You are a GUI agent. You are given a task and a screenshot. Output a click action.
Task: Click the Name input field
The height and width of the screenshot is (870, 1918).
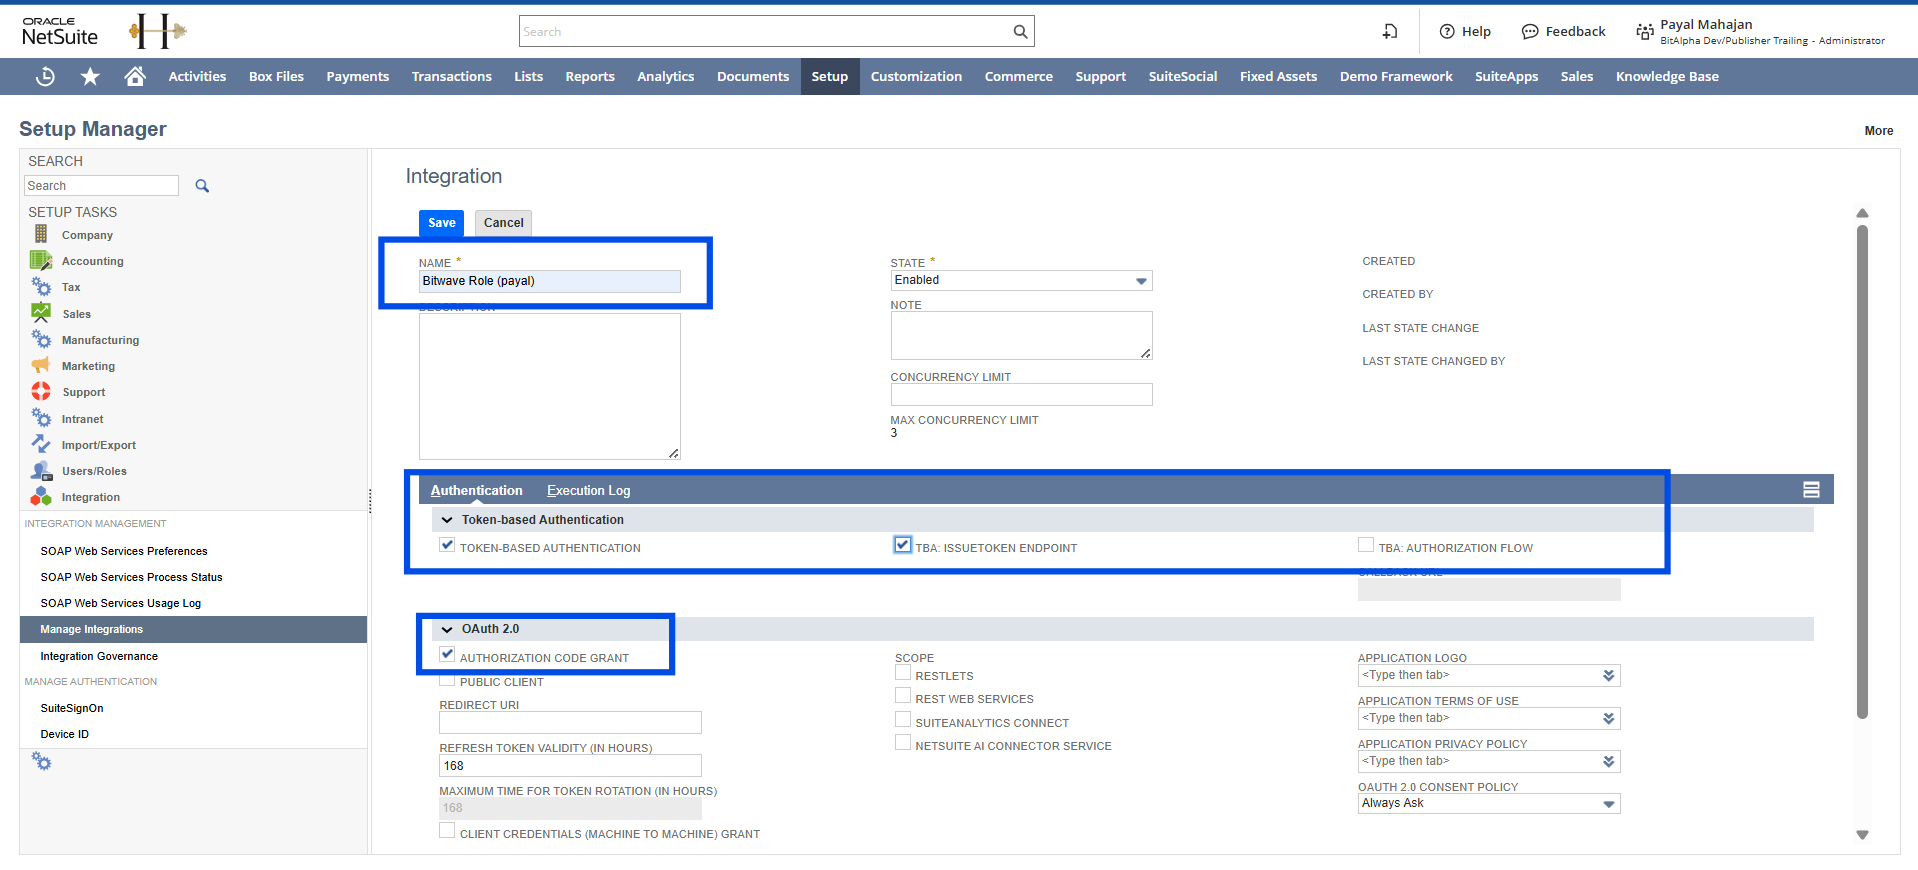(549, 281)
